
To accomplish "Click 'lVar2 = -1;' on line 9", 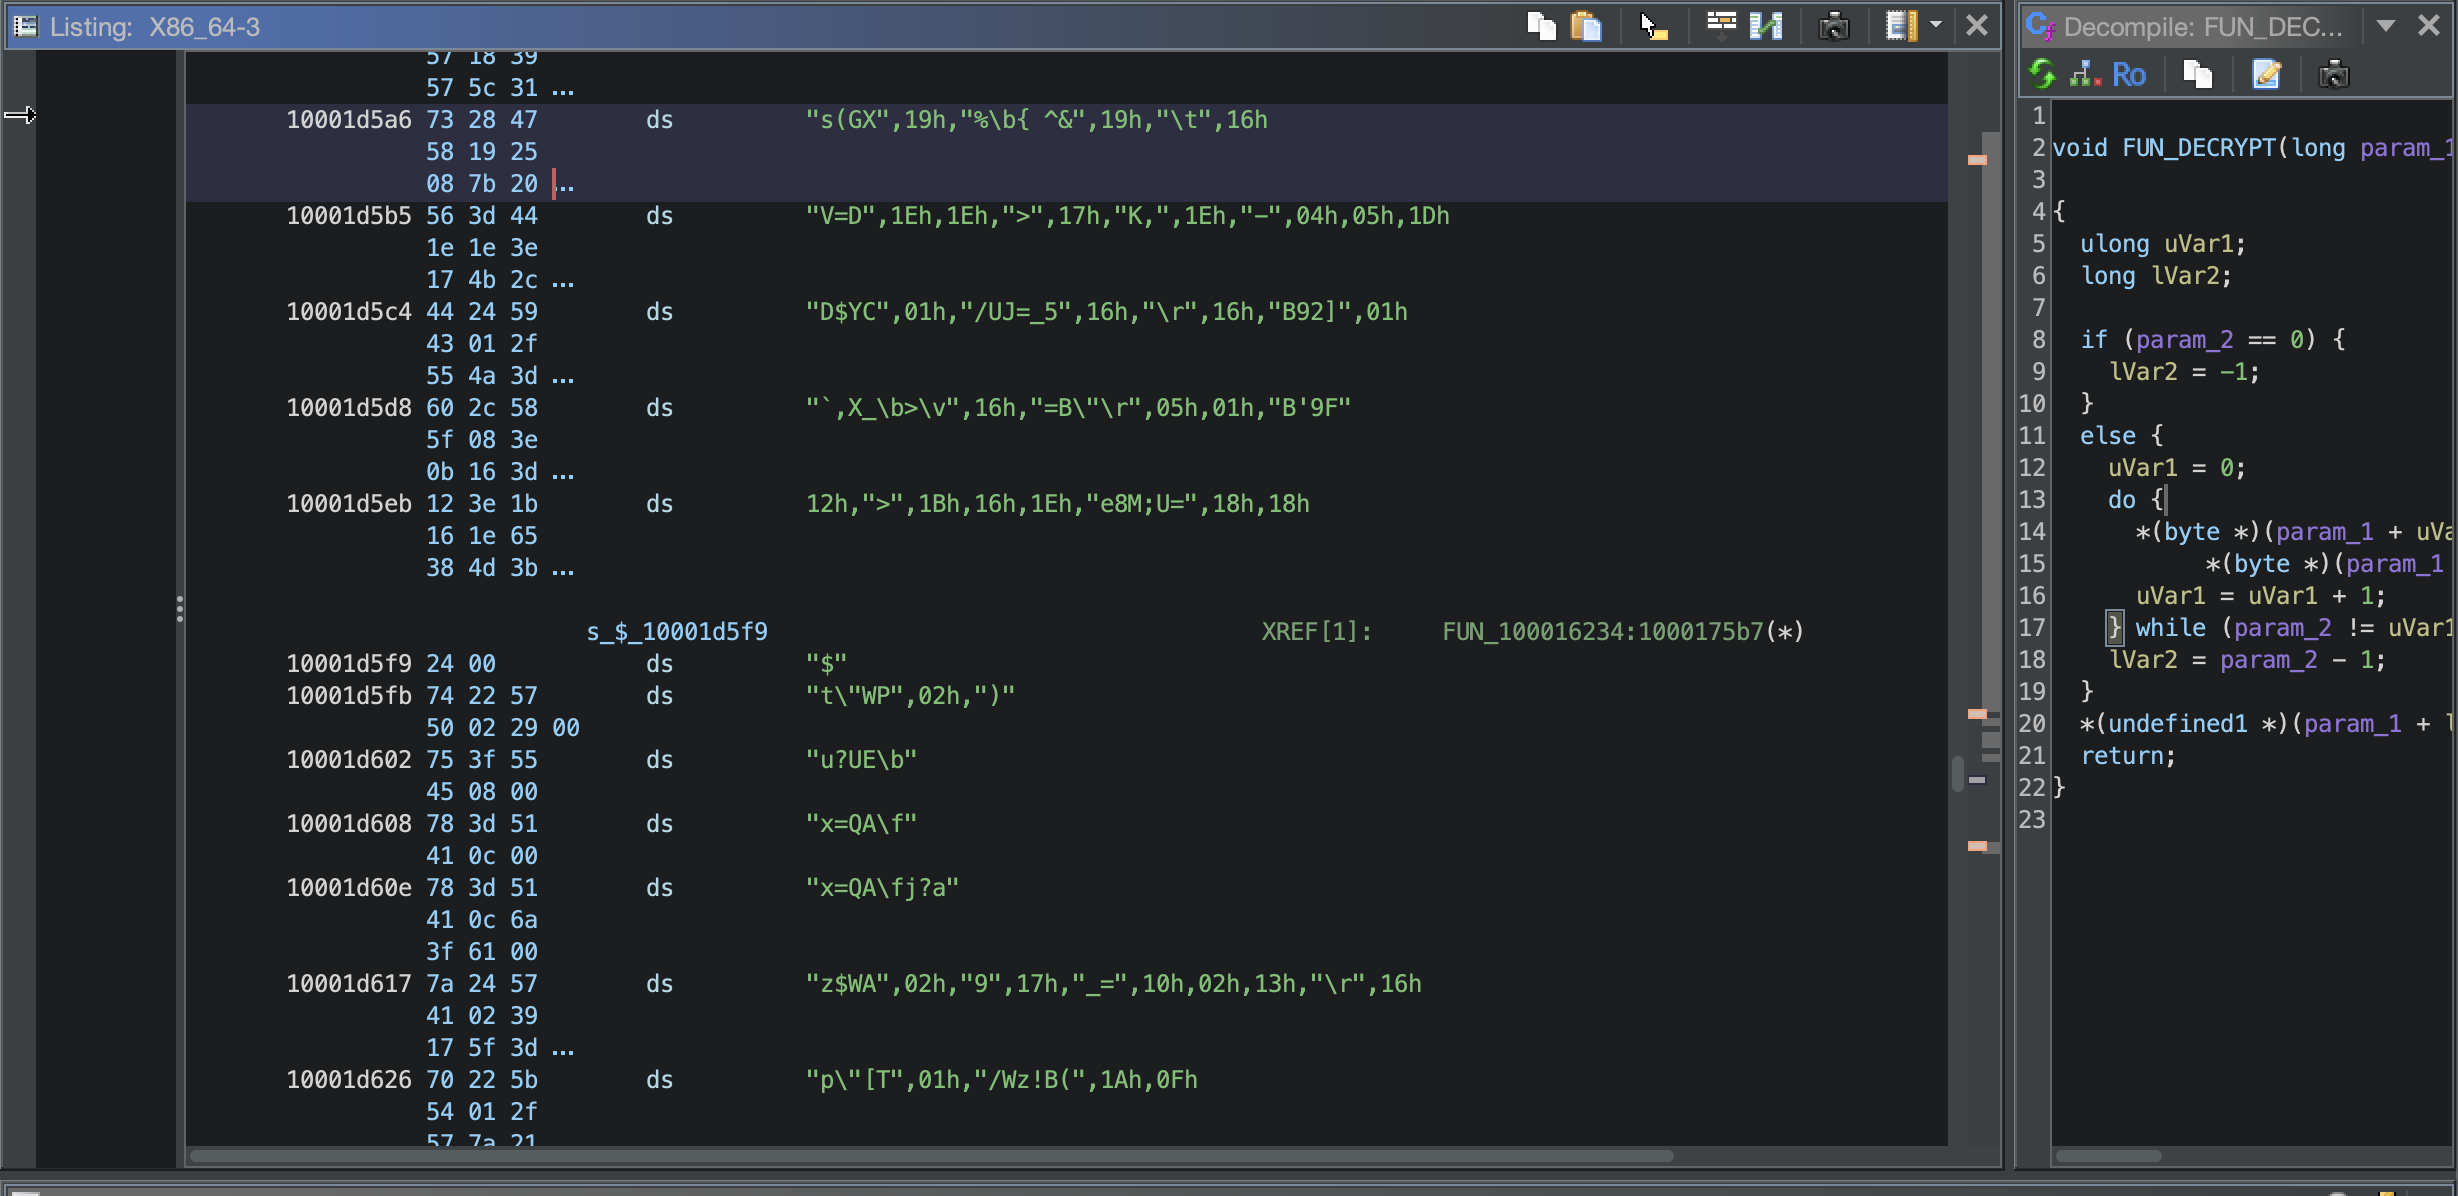I will (x=2184, y=372).
